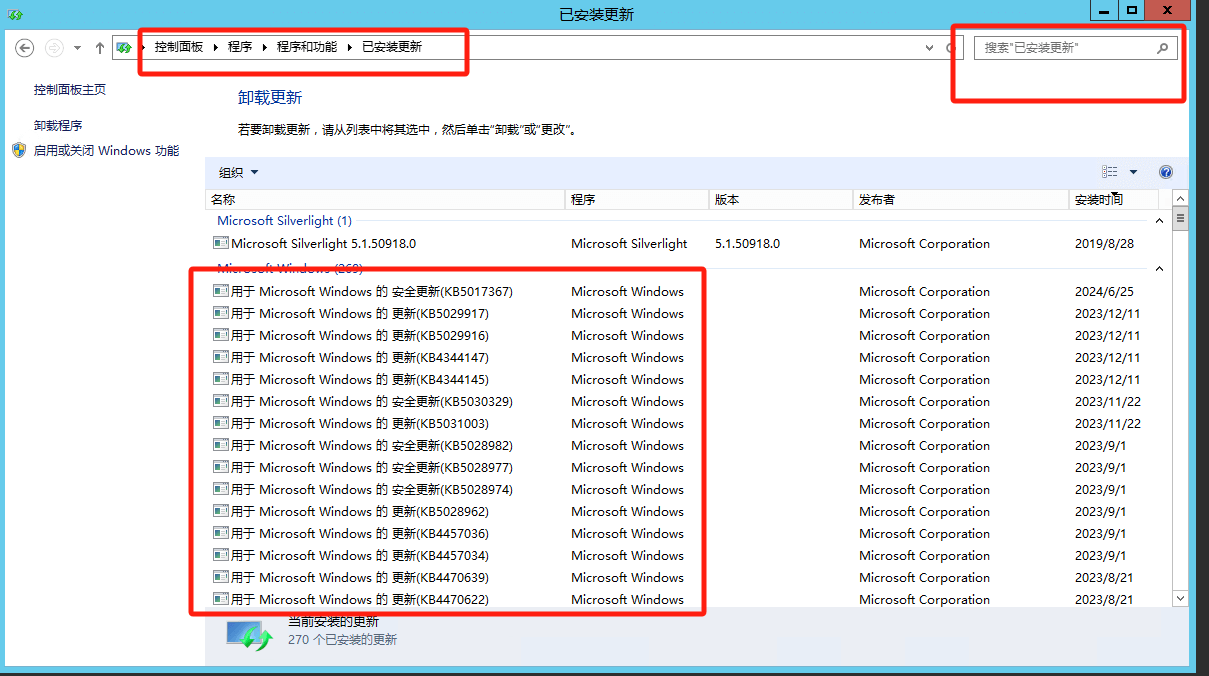Click the icon of Microsoft Silverlight 5.1.50918.0 row
This screenshot has height=676, width=1209.
click(x=221, y=243)
